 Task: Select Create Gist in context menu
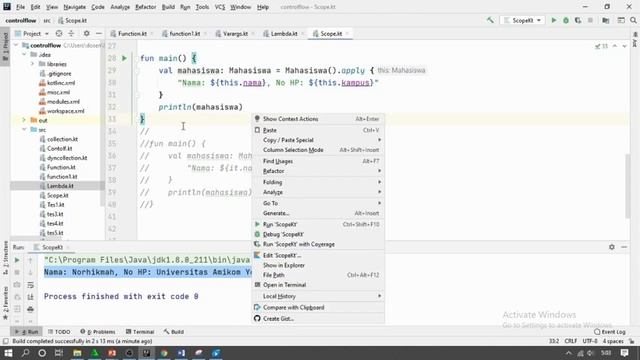click(x=318, y=318)
